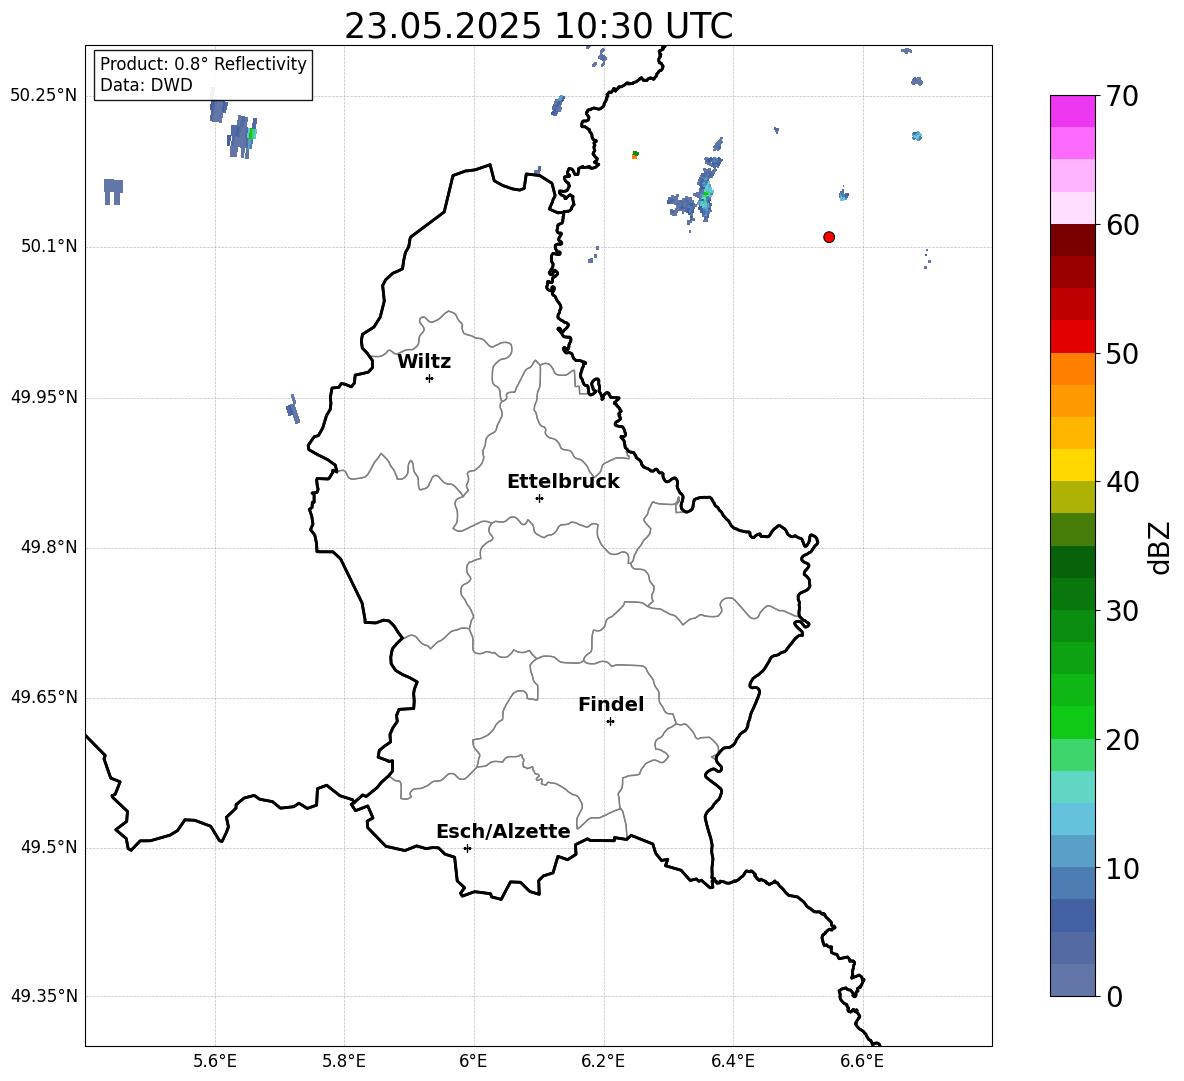Image resolution: width=1184 pixels, height=1081 pixels.
Task: Click the 50.1°N latitude label
Action: (x=49, y=246)
